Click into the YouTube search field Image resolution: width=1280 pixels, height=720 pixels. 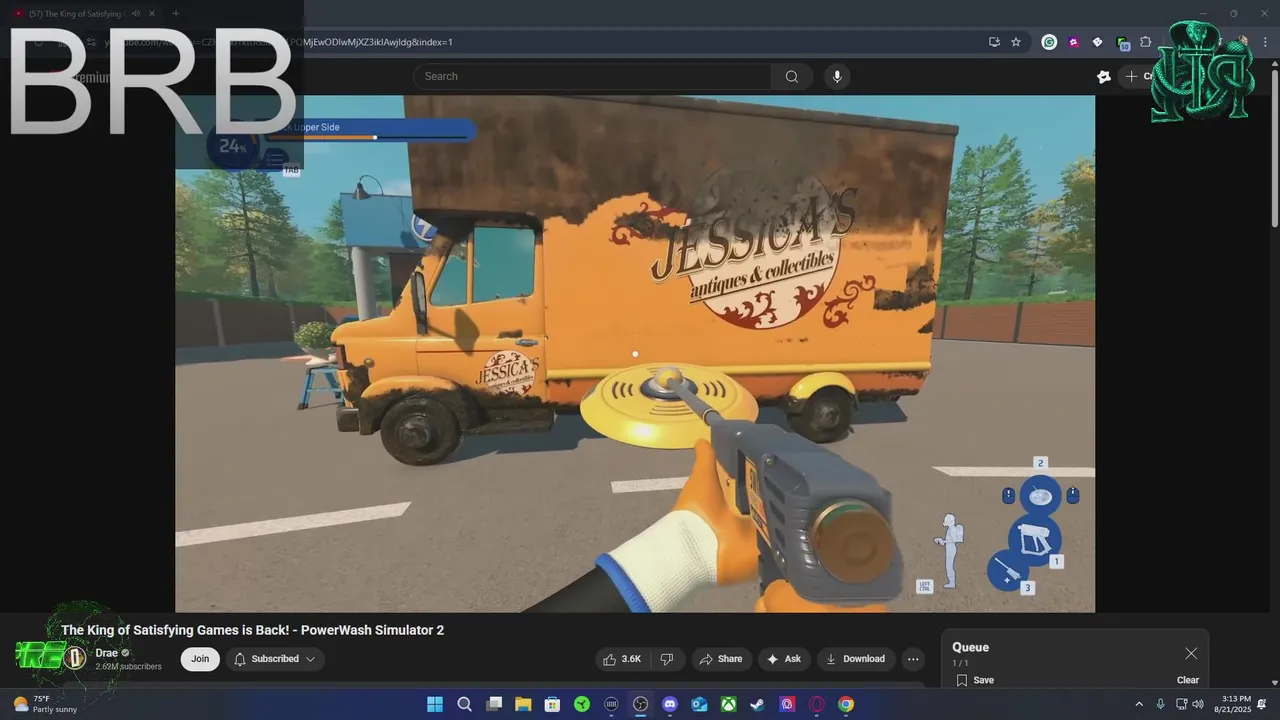[x=595, y=76]
